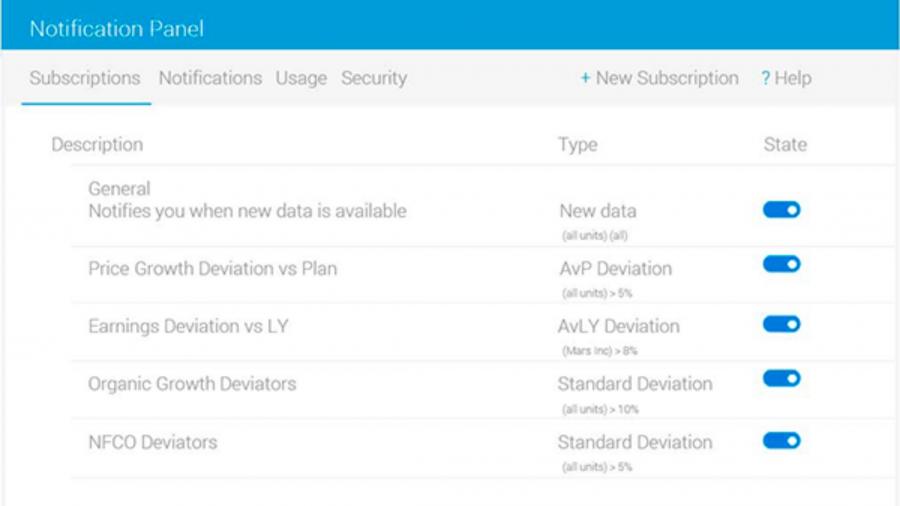Click the Description column header
The width and height of the screenshot is (900, 506).
[97, 145]
